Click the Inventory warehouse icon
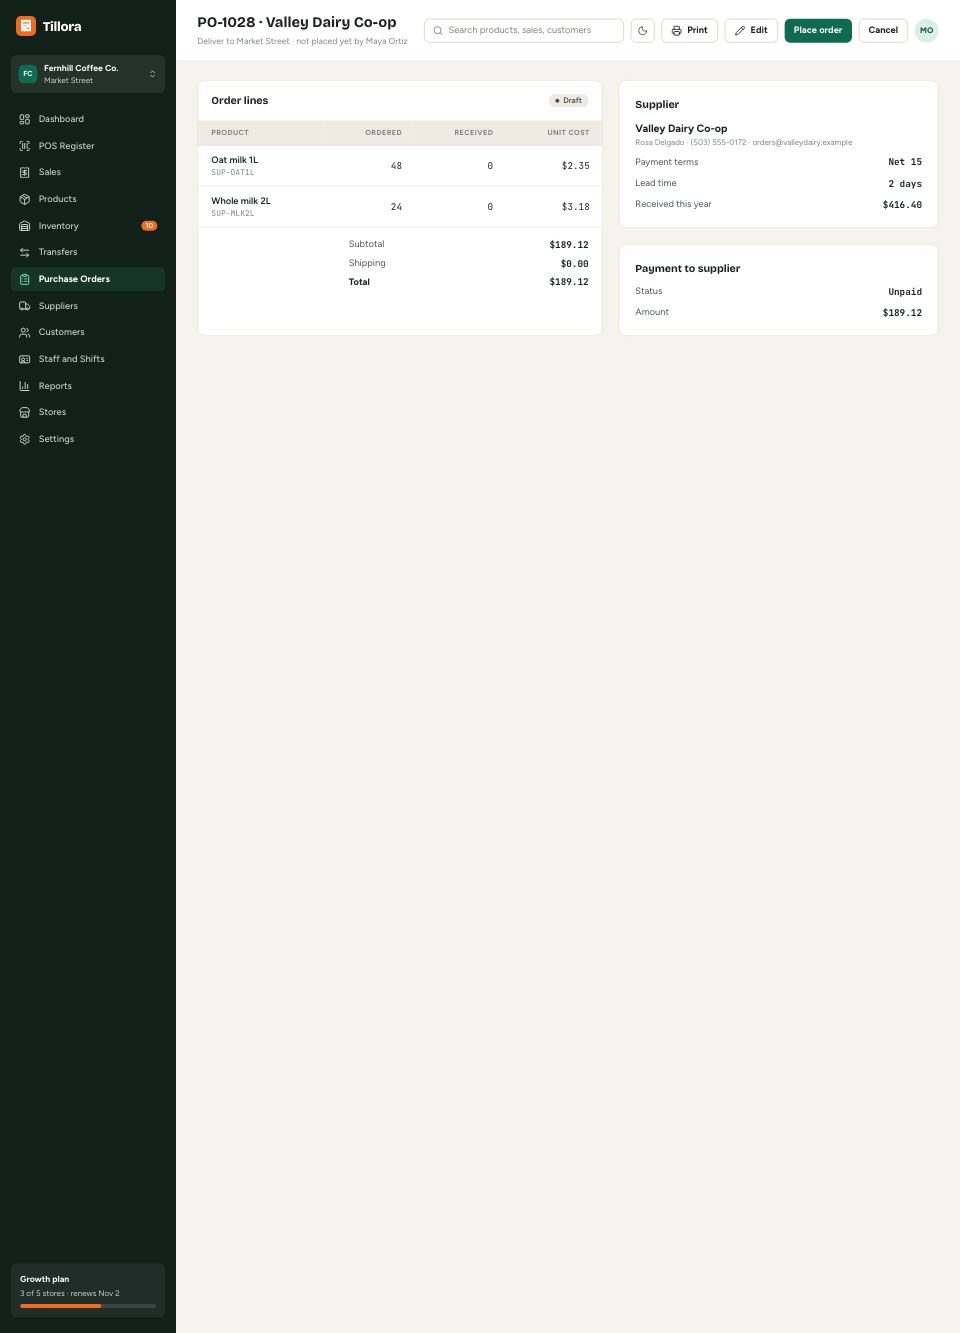This screenshot has width=960, height=1333. tap(25, 226)
